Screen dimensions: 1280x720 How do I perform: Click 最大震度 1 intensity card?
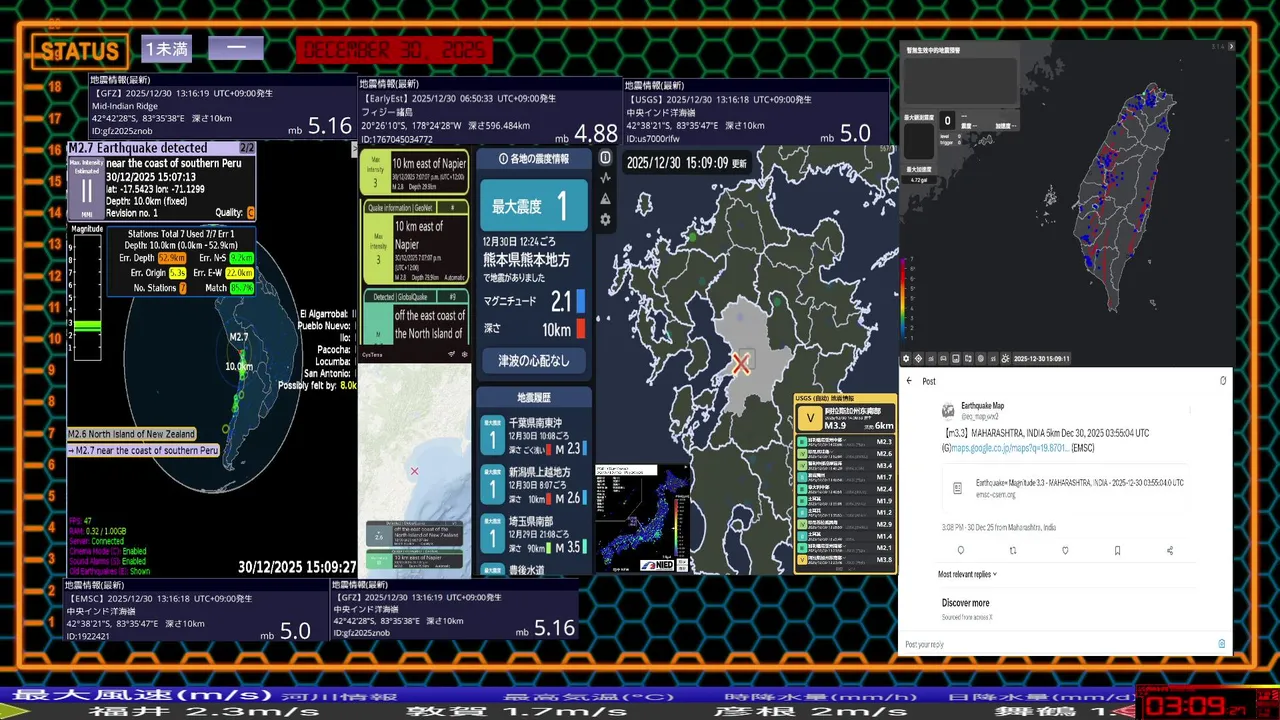(x=534, y=207)
